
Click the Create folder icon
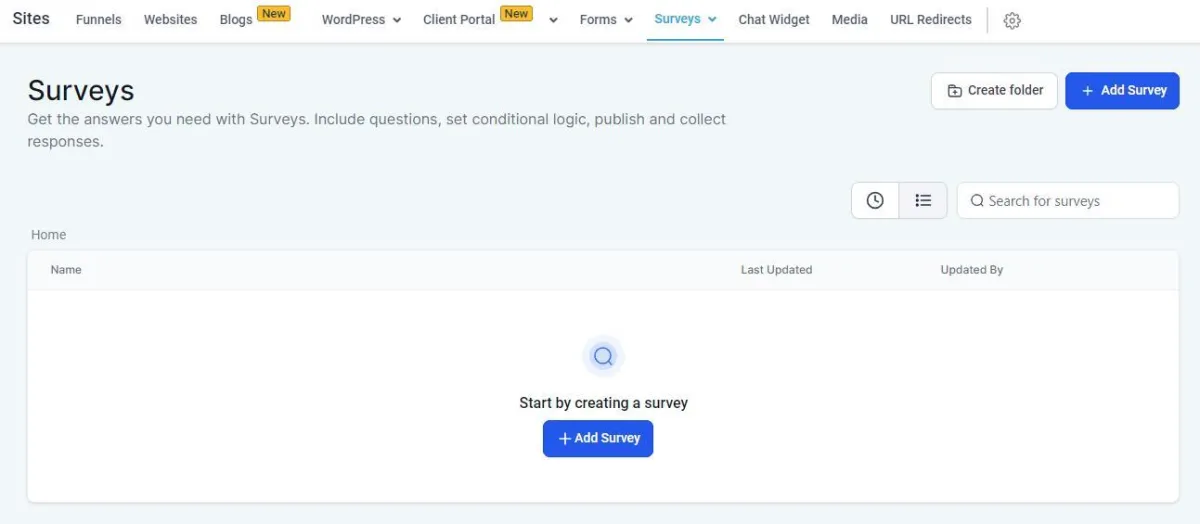tap(955, 90)
